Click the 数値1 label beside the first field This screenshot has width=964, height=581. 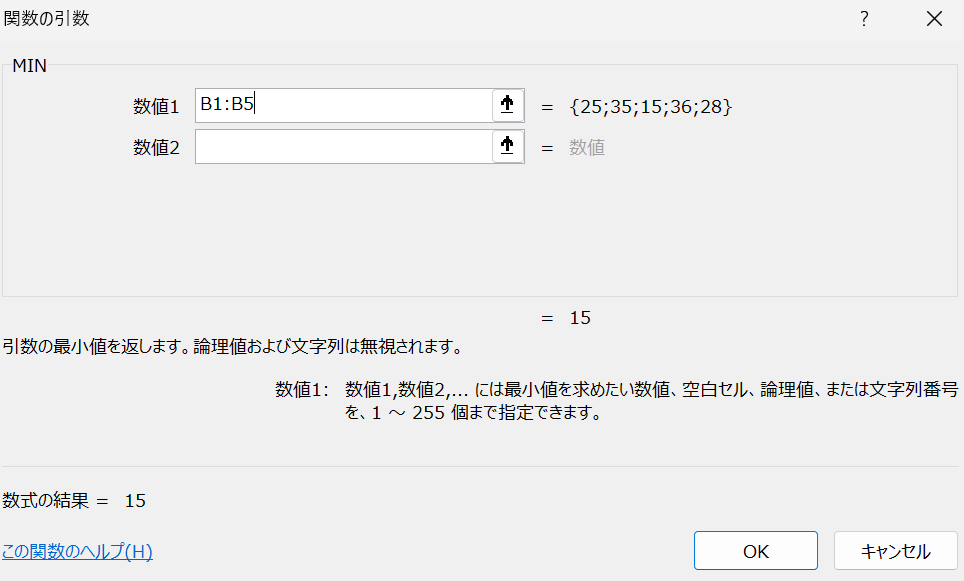[156, 106]
